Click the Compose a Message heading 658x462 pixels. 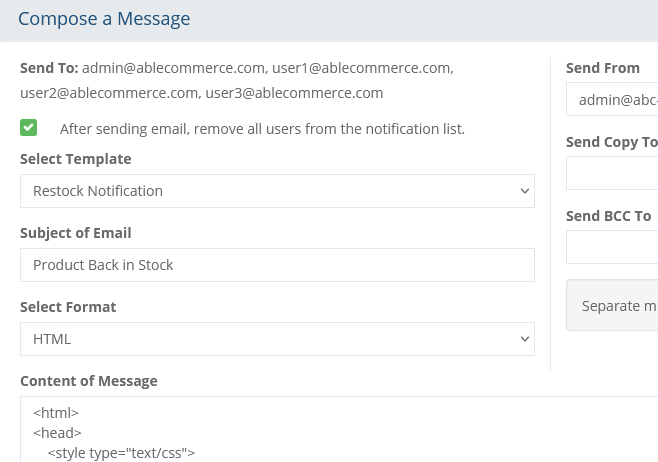click(104, 19)
